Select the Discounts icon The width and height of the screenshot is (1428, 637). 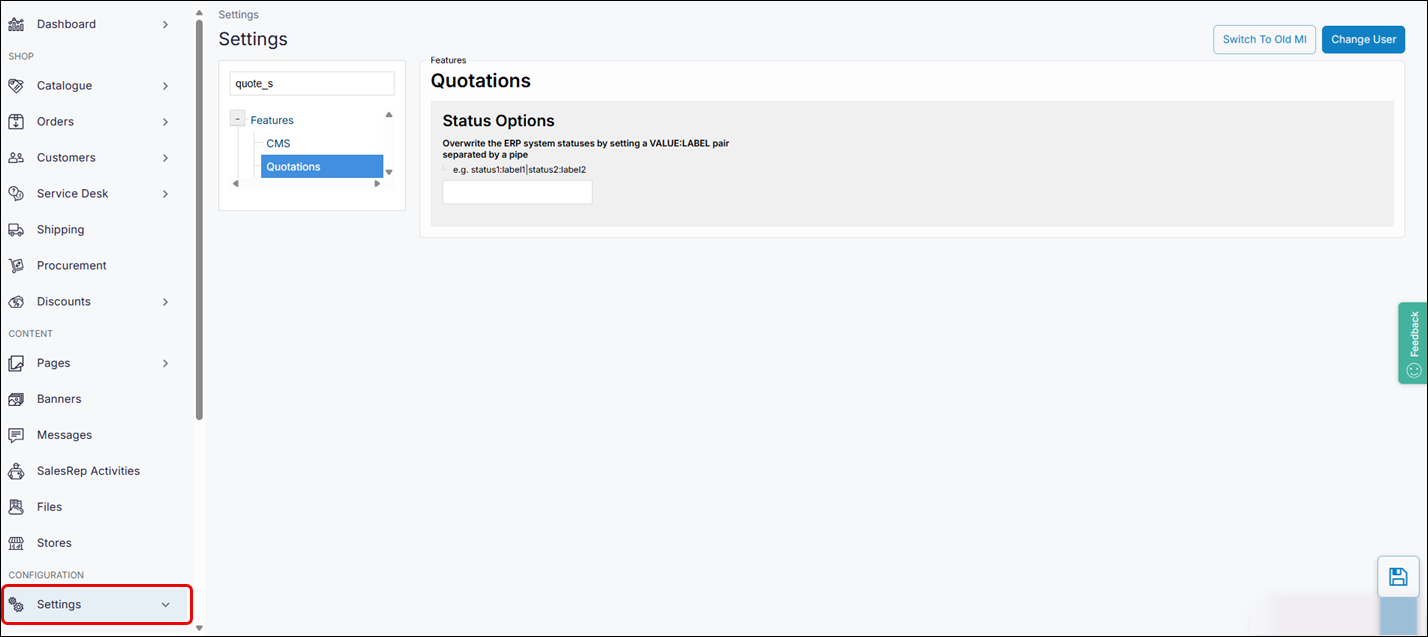(x=17, y=301)
